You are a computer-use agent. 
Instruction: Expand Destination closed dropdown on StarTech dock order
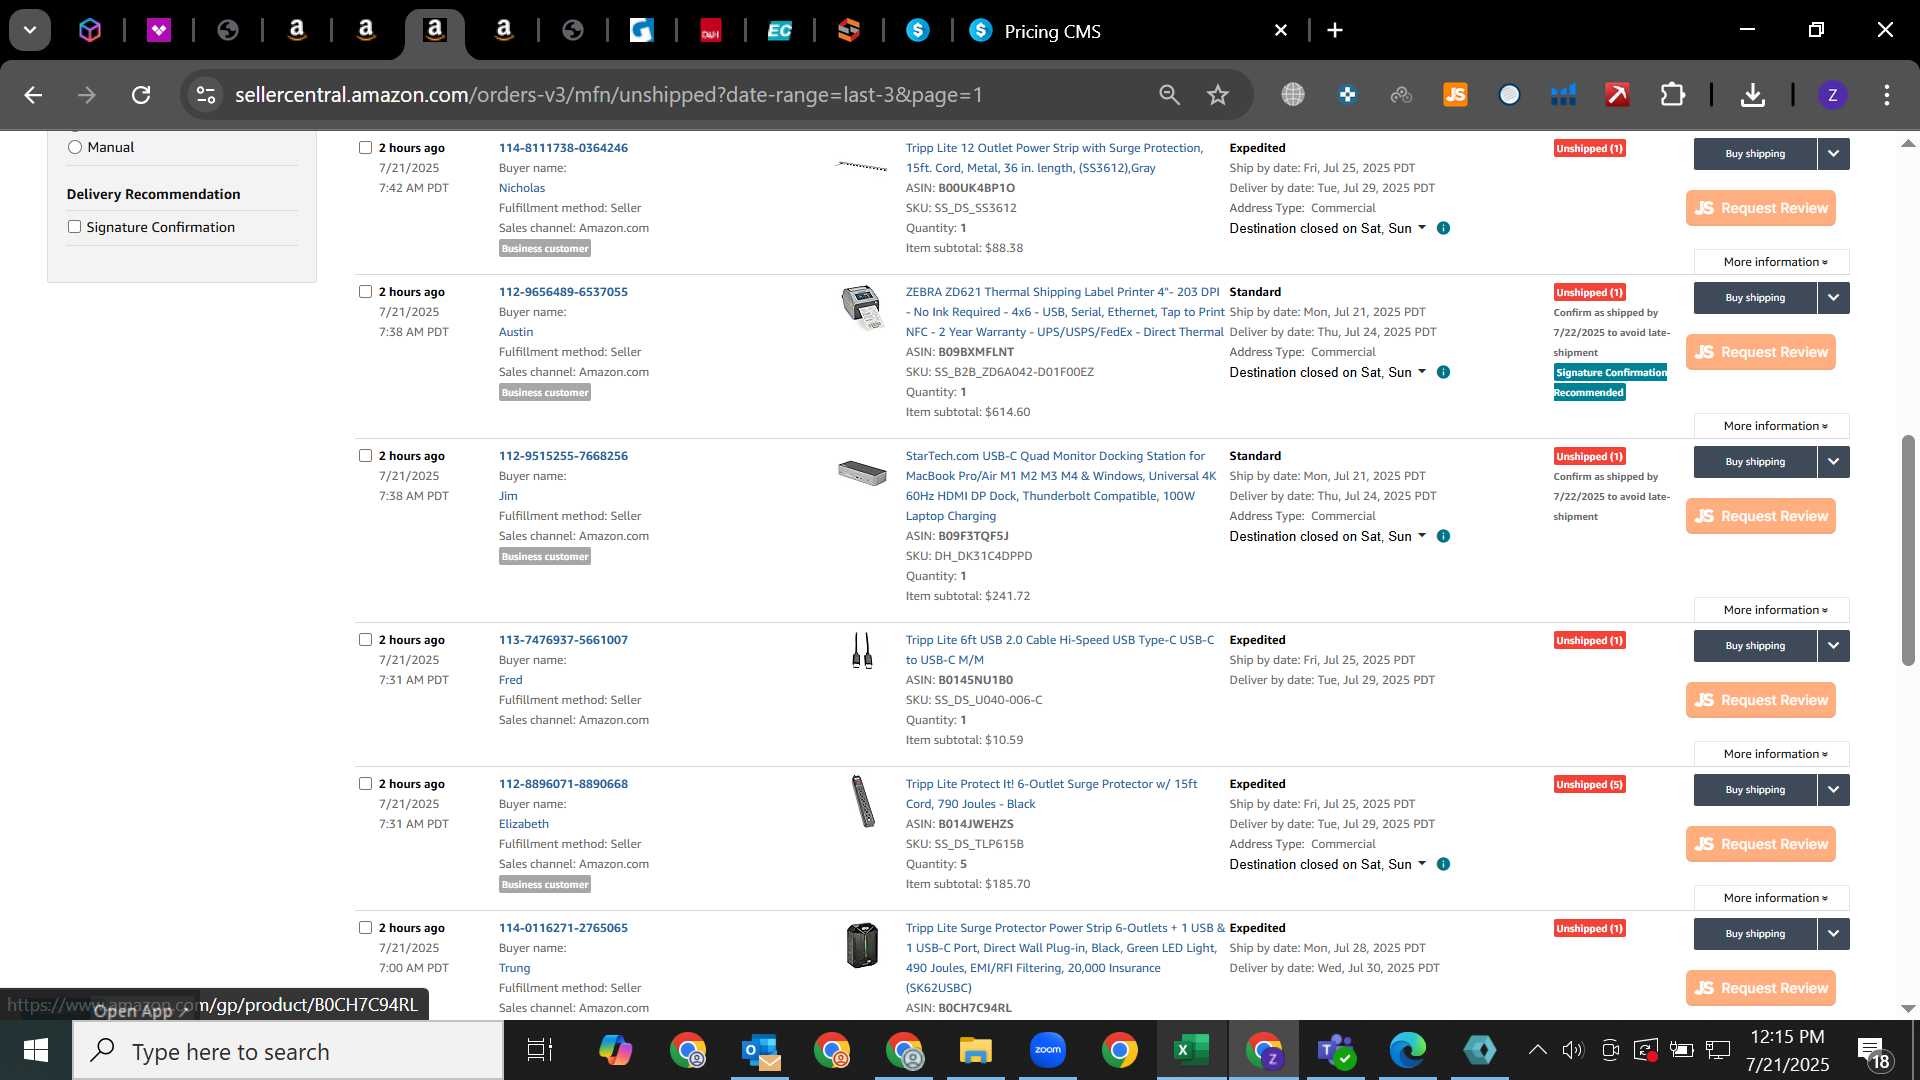click(1327, 536)
